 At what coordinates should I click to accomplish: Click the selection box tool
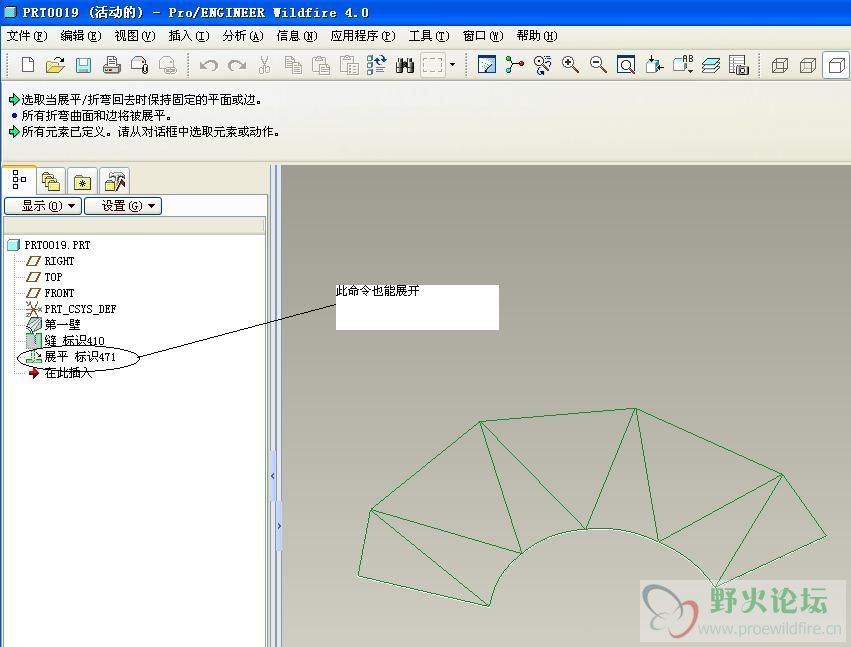433,66
